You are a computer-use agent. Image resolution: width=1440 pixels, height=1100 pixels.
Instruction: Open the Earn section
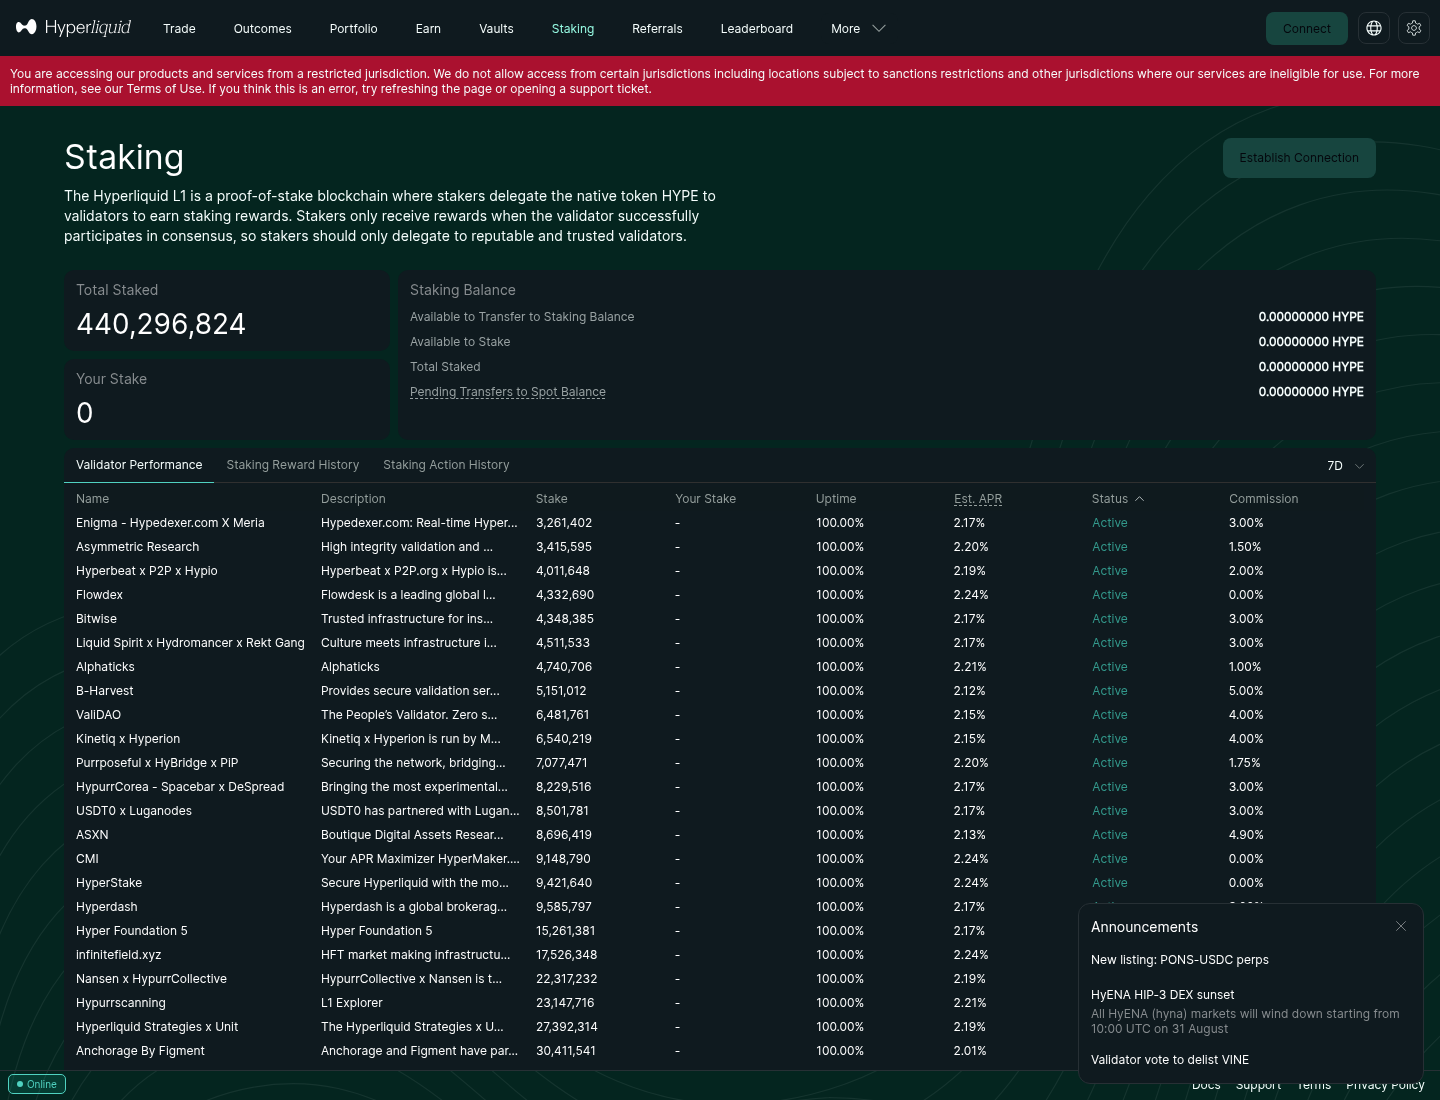(x=428, y=29)
